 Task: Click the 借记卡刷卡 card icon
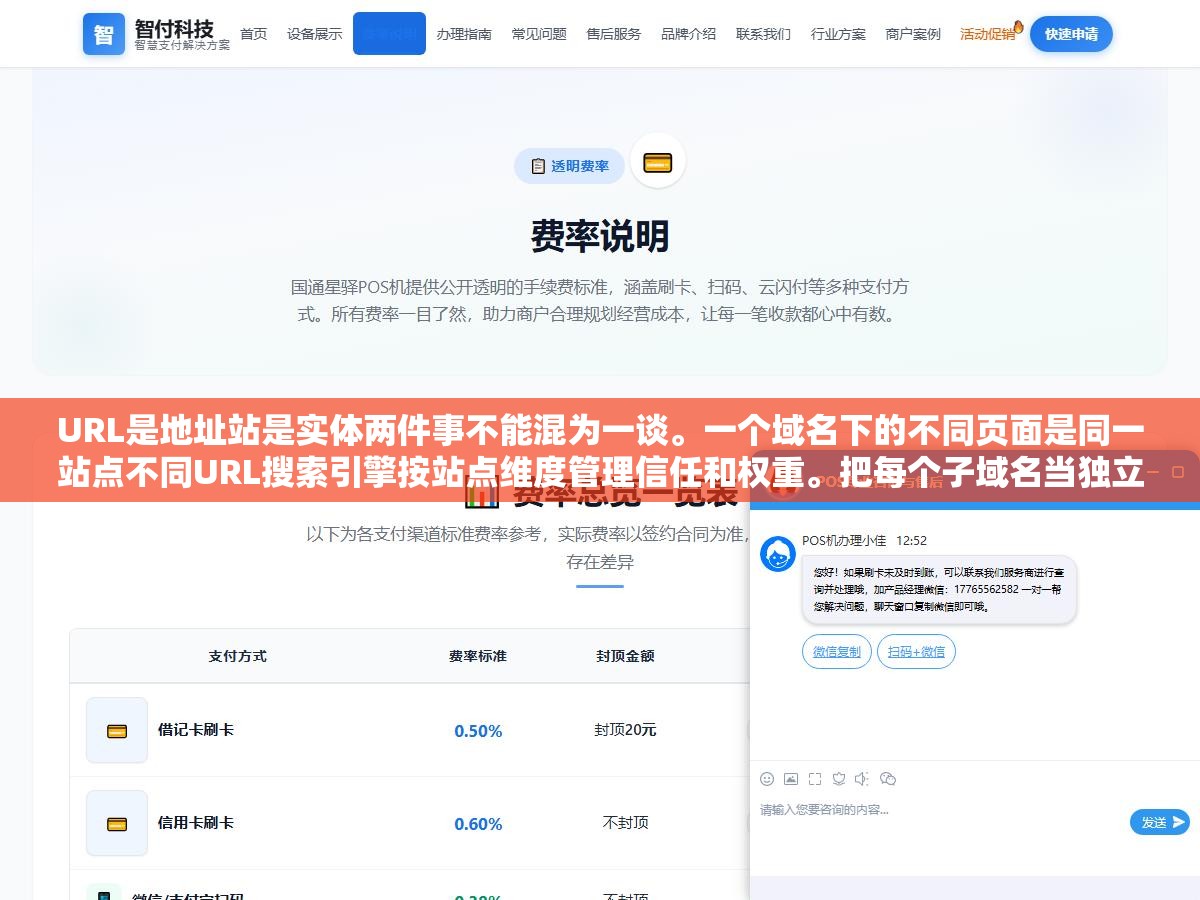pyautogui.click(x=117, y=730)
